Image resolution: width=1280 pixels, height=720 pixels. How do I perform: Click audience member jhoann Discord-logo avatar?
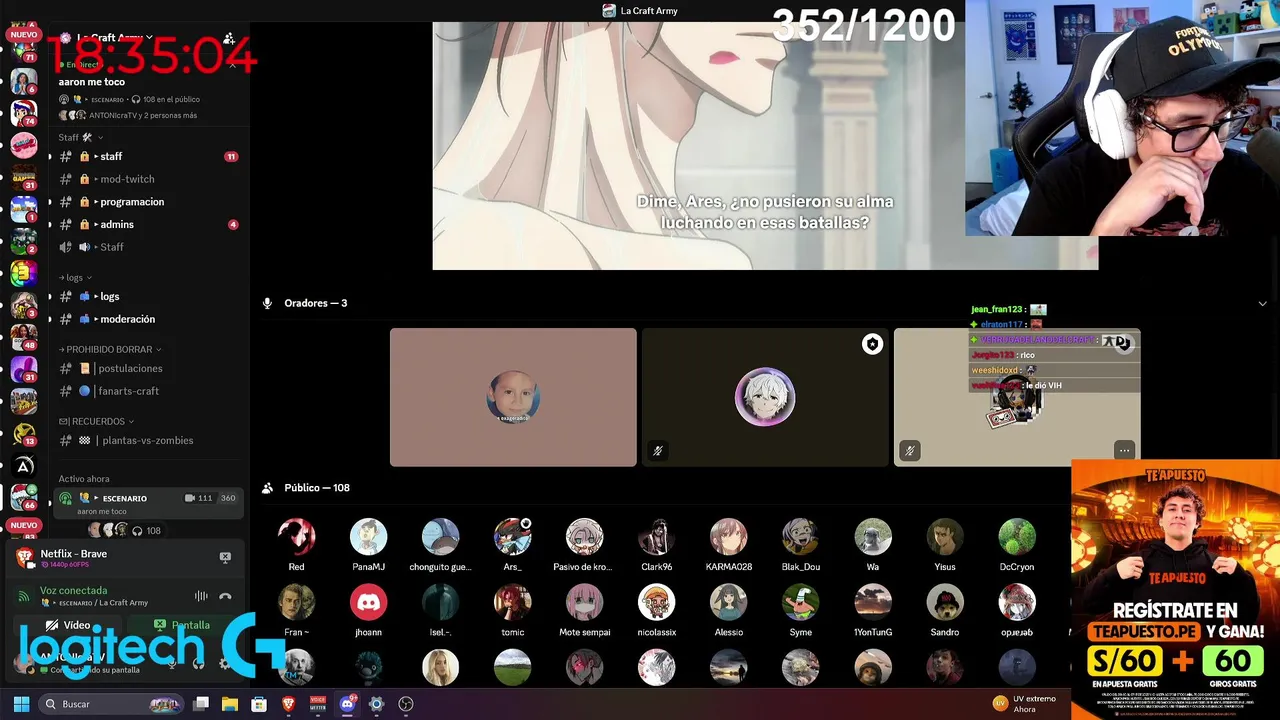368,603
